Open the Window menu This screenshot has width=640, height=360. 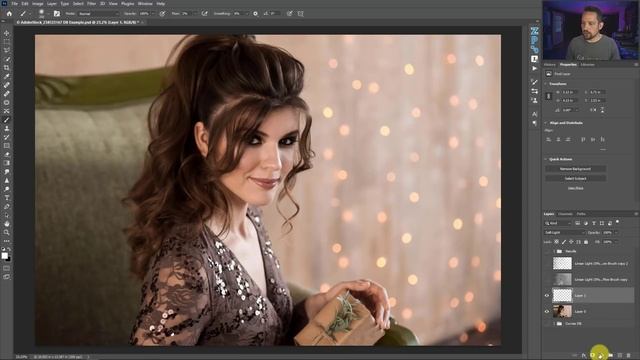pyautogui.click(x=145, y=4)
